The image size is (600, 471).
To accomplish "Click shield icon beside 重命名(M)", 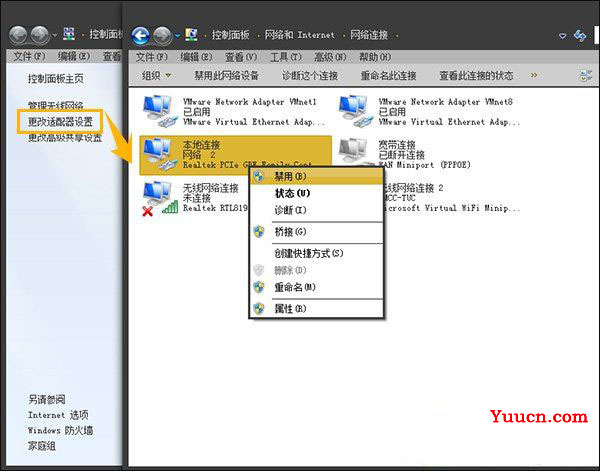I will point(259,287).
